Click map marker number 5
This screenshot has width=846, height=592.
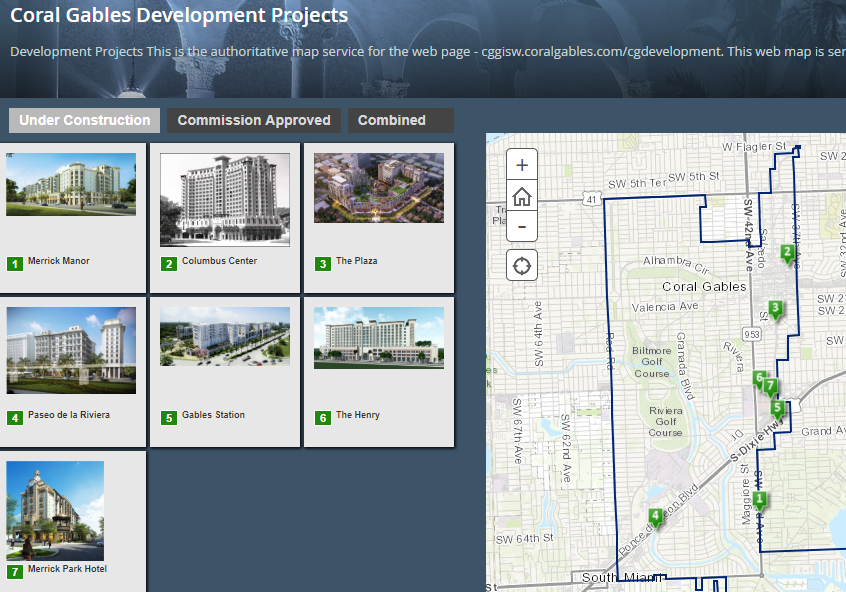(778, 408)
